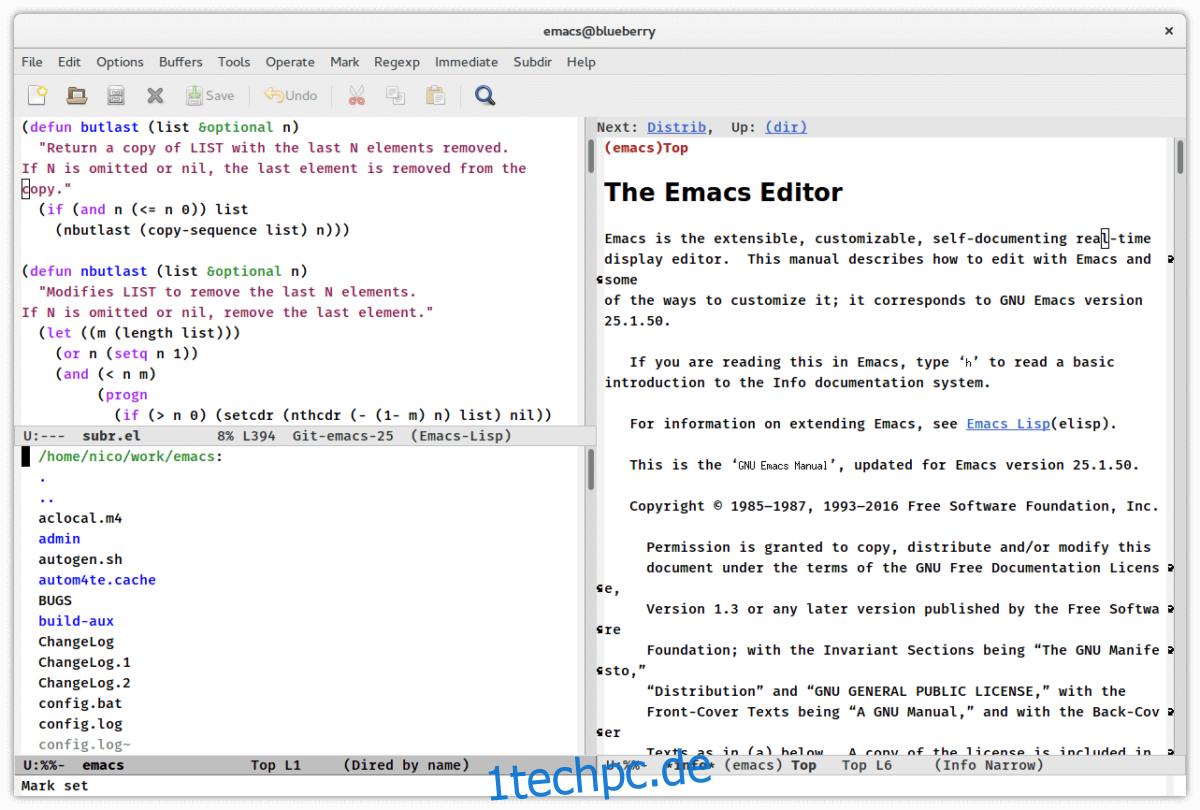The width and height of the screenshot is (1200, 810).
Task: Follow the Emacs Lisp manual link
Action: pos(1008,423)
